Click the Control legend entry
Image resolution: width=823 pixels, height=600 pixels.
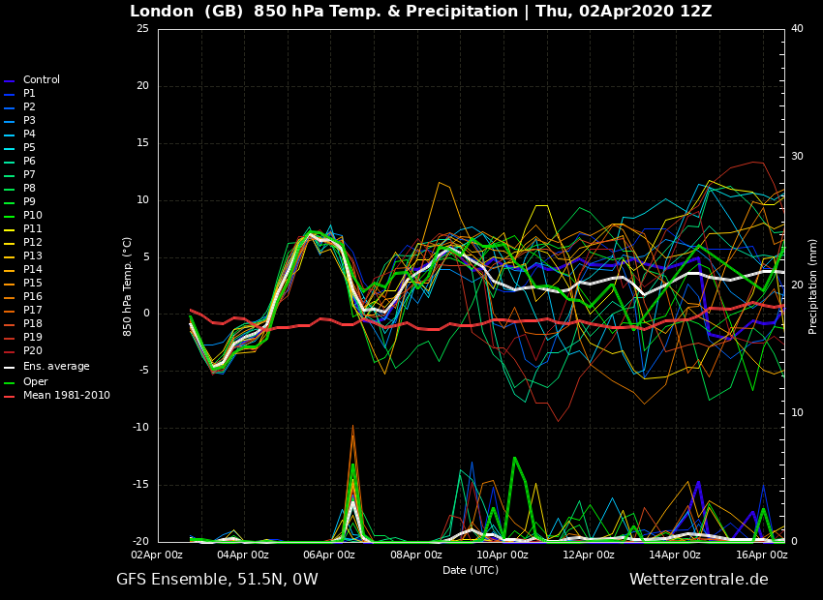pyautogui.click(x=41, y=80)
